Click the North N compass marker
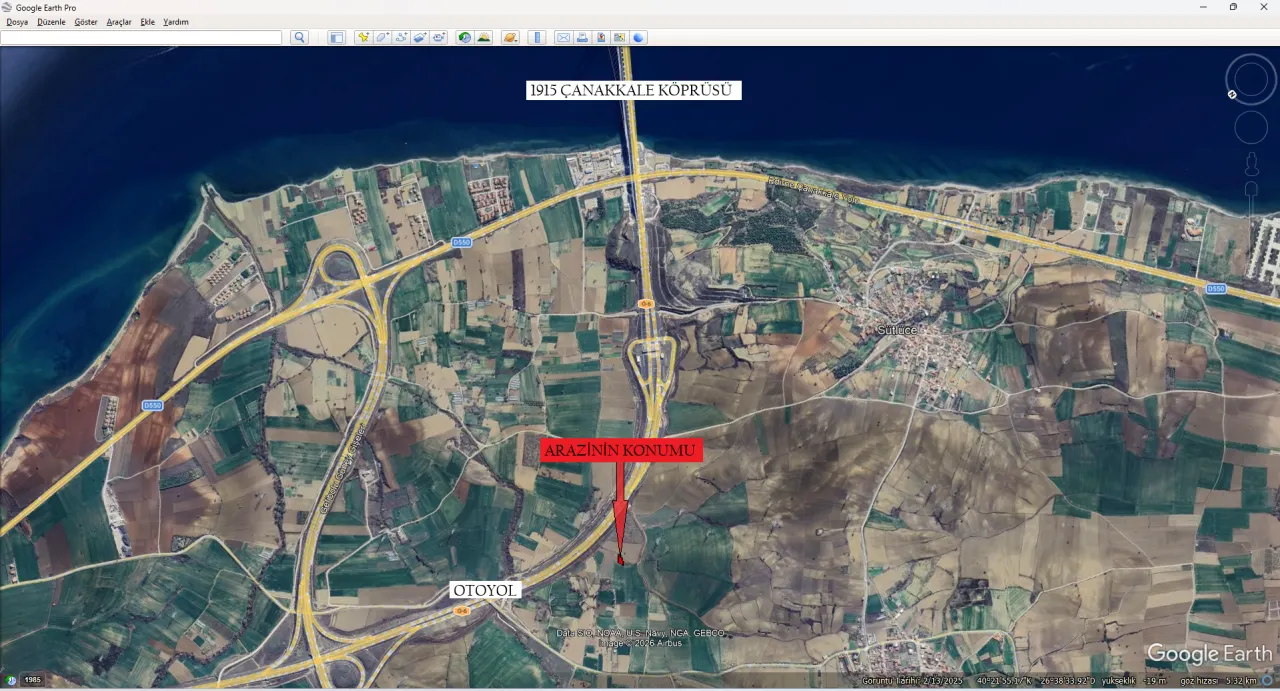This screenshot has height=691, width=1280. (1233, 95)
